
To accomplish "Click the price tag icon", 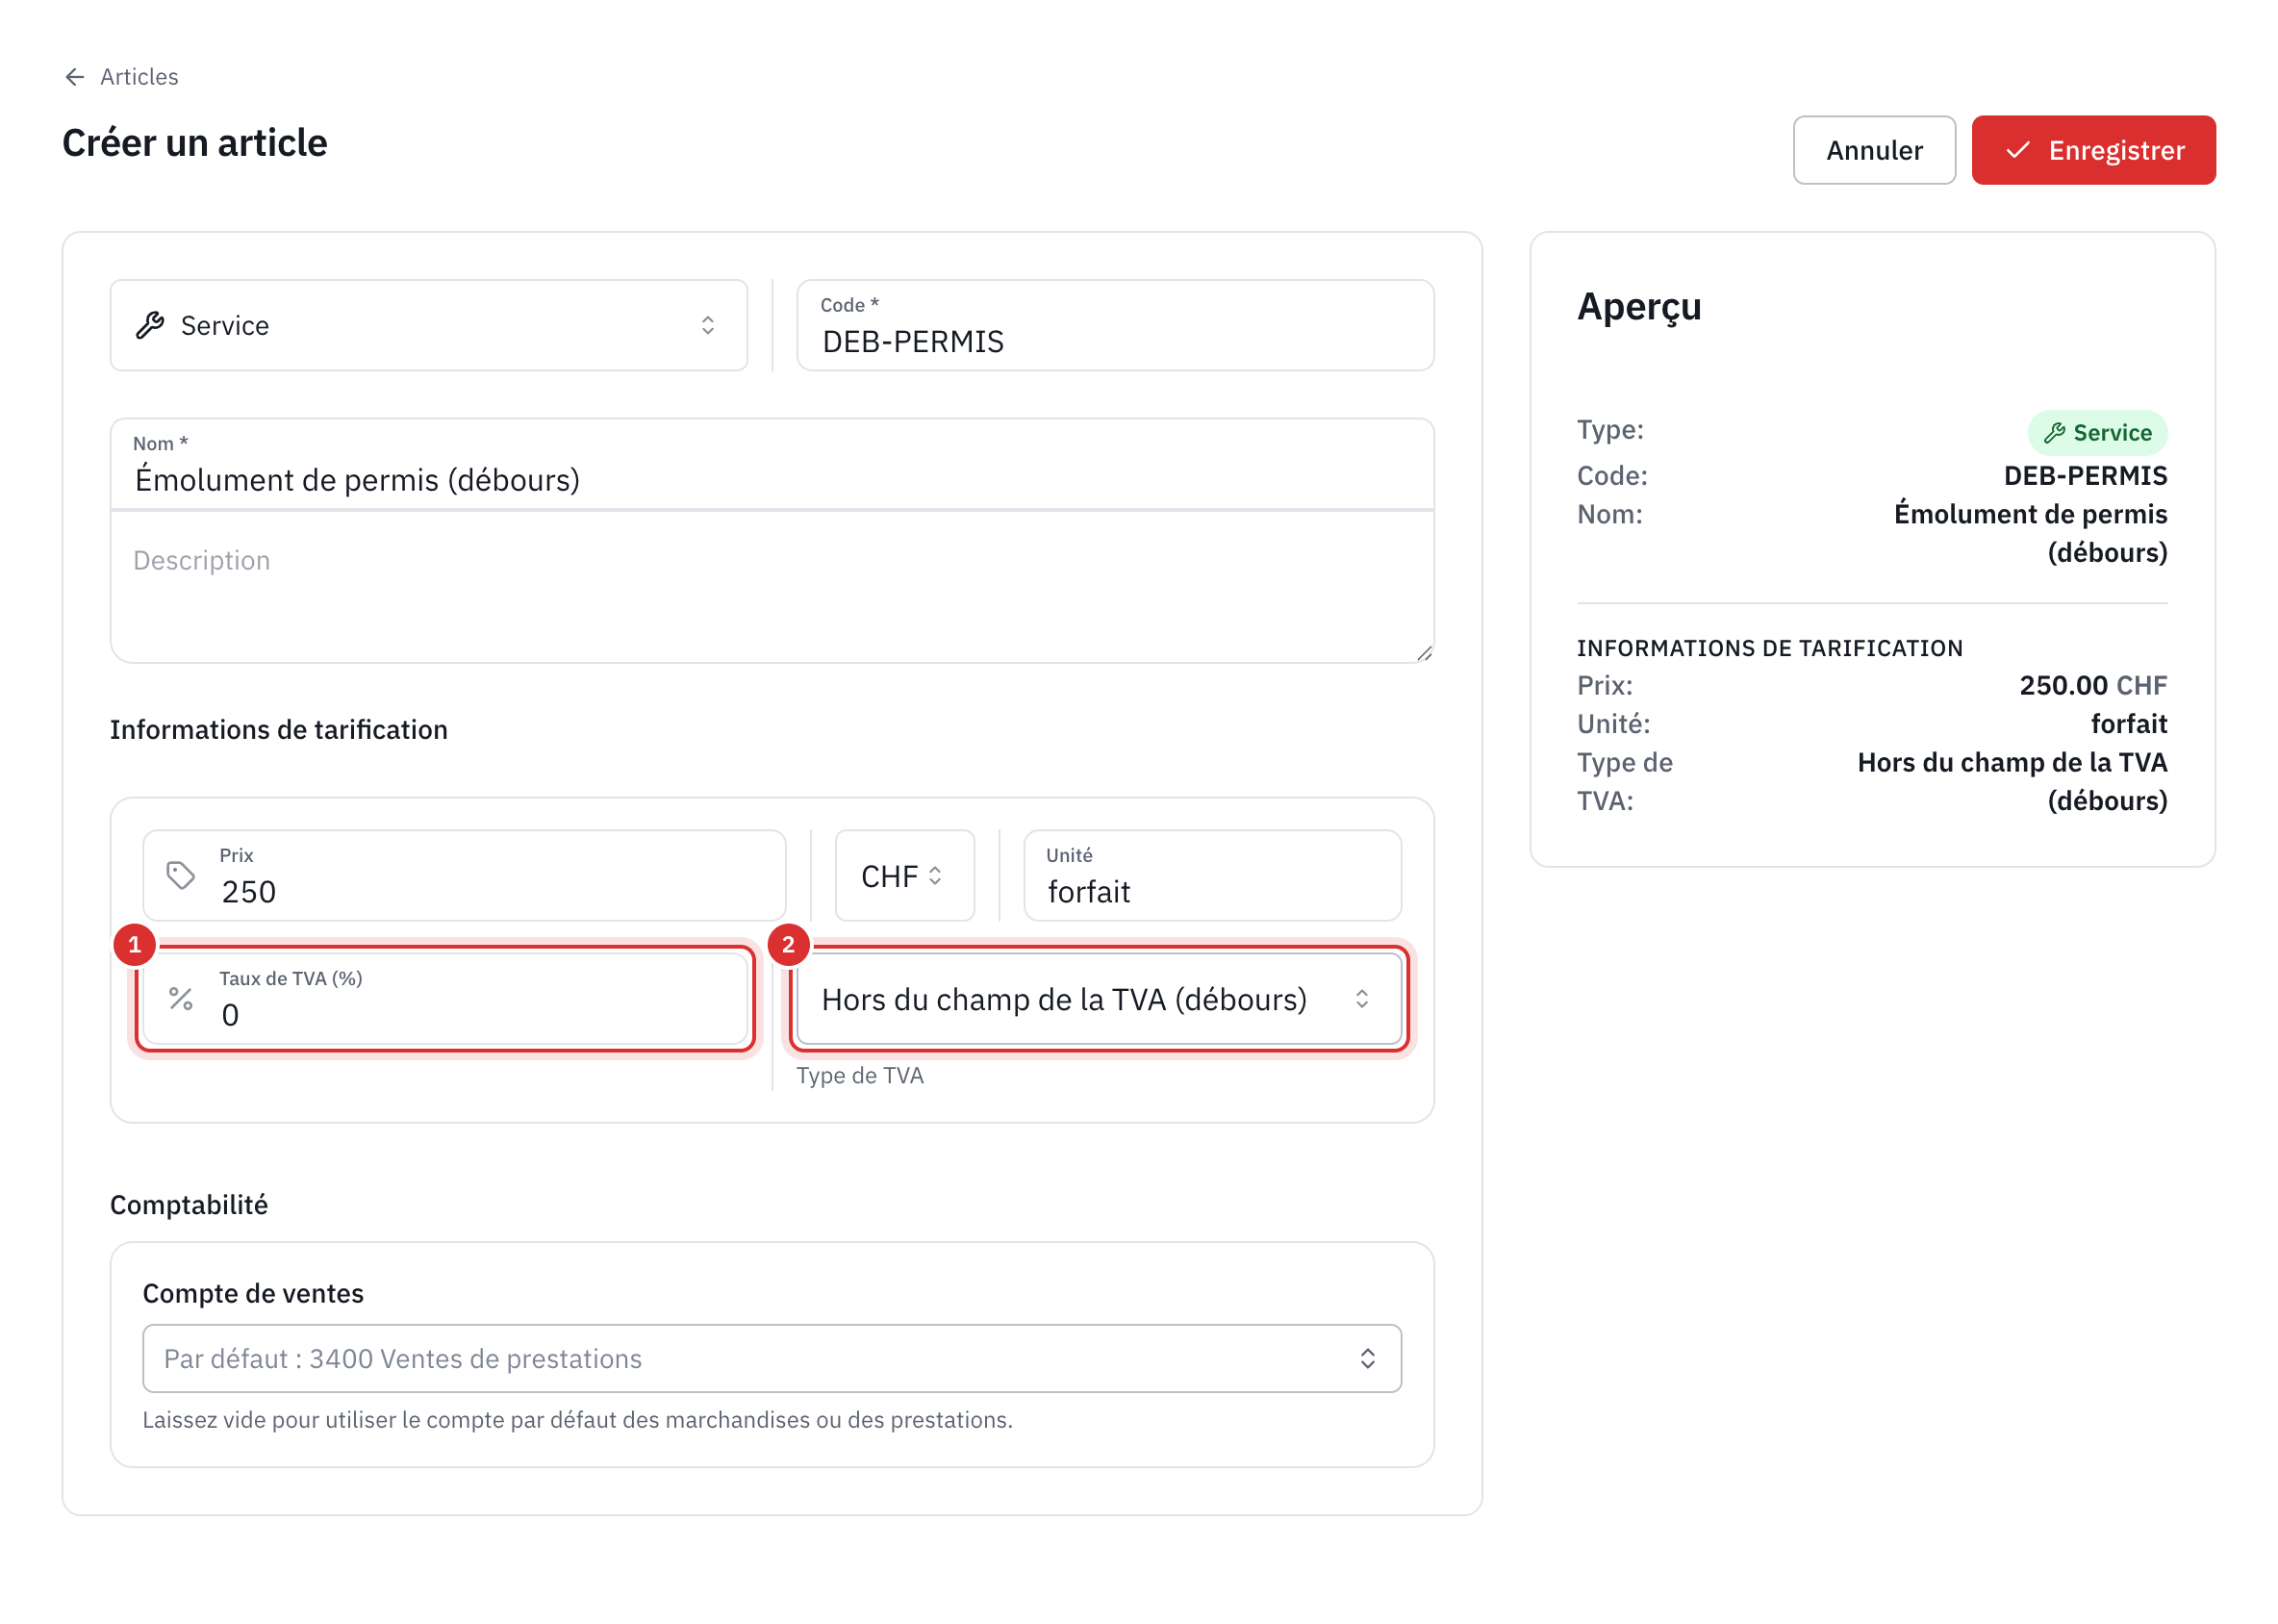I will tap(181, 875).
